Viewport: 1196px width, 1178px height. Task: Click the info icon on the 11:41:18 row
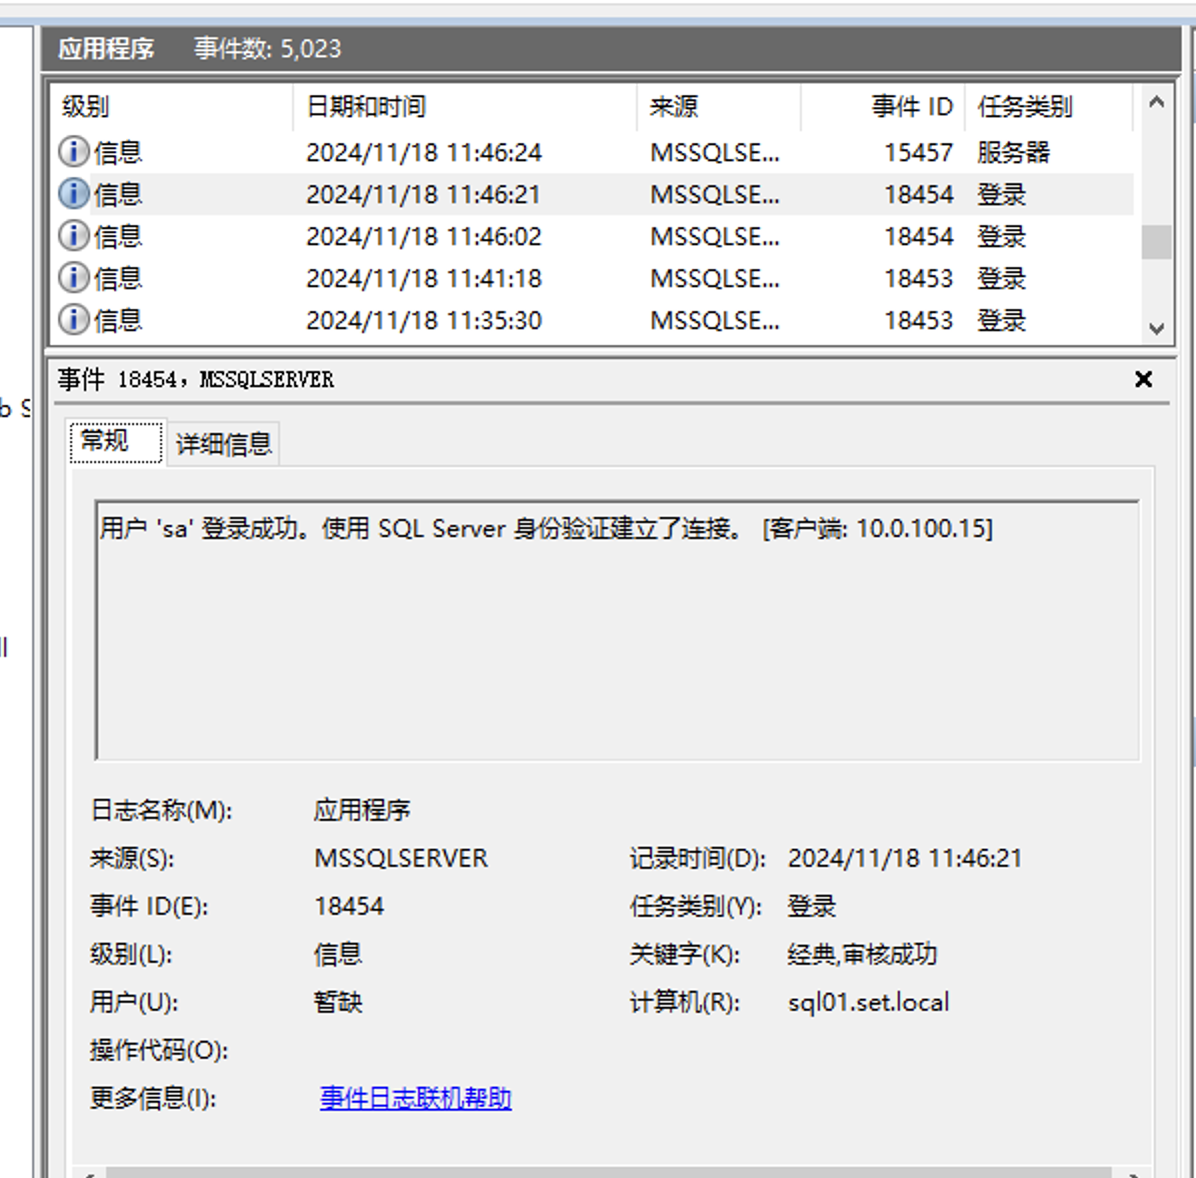tap(73, 277)
